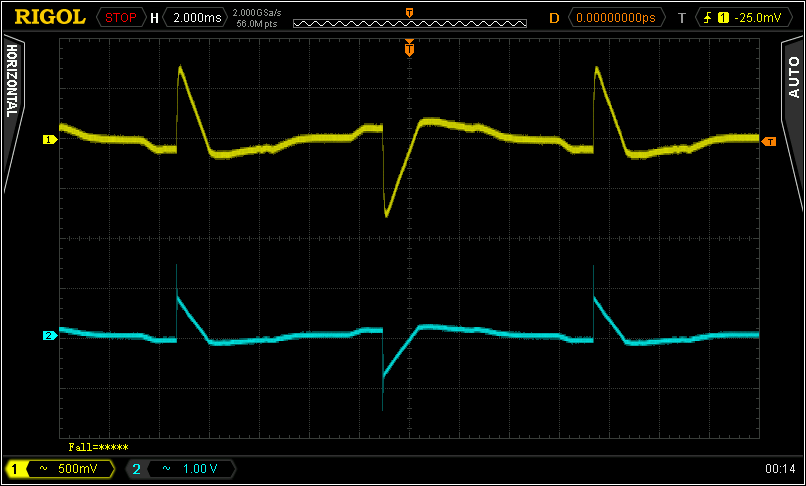The height and width of the screenshot is (486, 806).
Task: Click the trigger marker above the memory bar
Action: tap(409, 11)
